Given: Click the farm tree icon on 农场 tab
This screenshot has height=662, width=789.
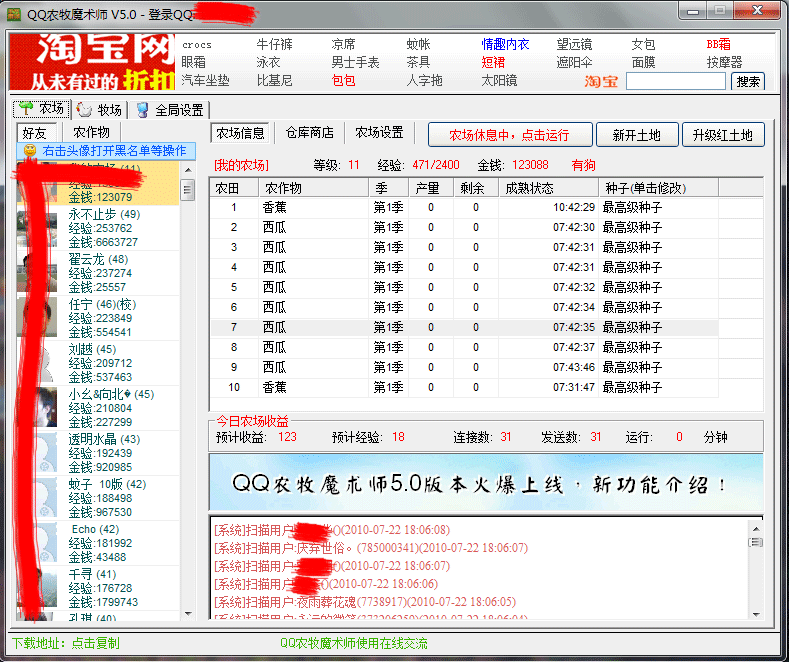Looking at the screenshot, I should pos(26,109).
